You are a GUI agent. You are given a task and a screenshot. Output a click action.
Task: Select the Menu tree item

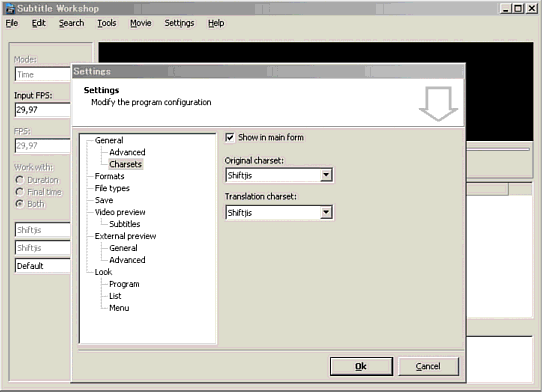point(119,308)
